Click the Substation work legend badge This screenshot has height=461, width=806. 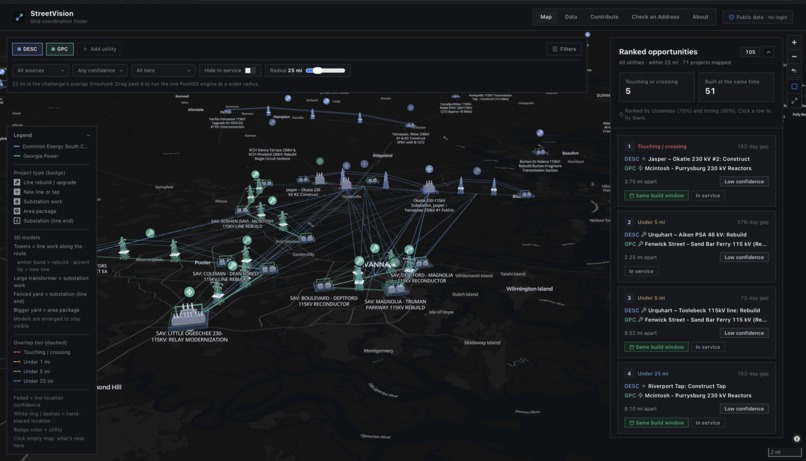[x=17, y=201]
